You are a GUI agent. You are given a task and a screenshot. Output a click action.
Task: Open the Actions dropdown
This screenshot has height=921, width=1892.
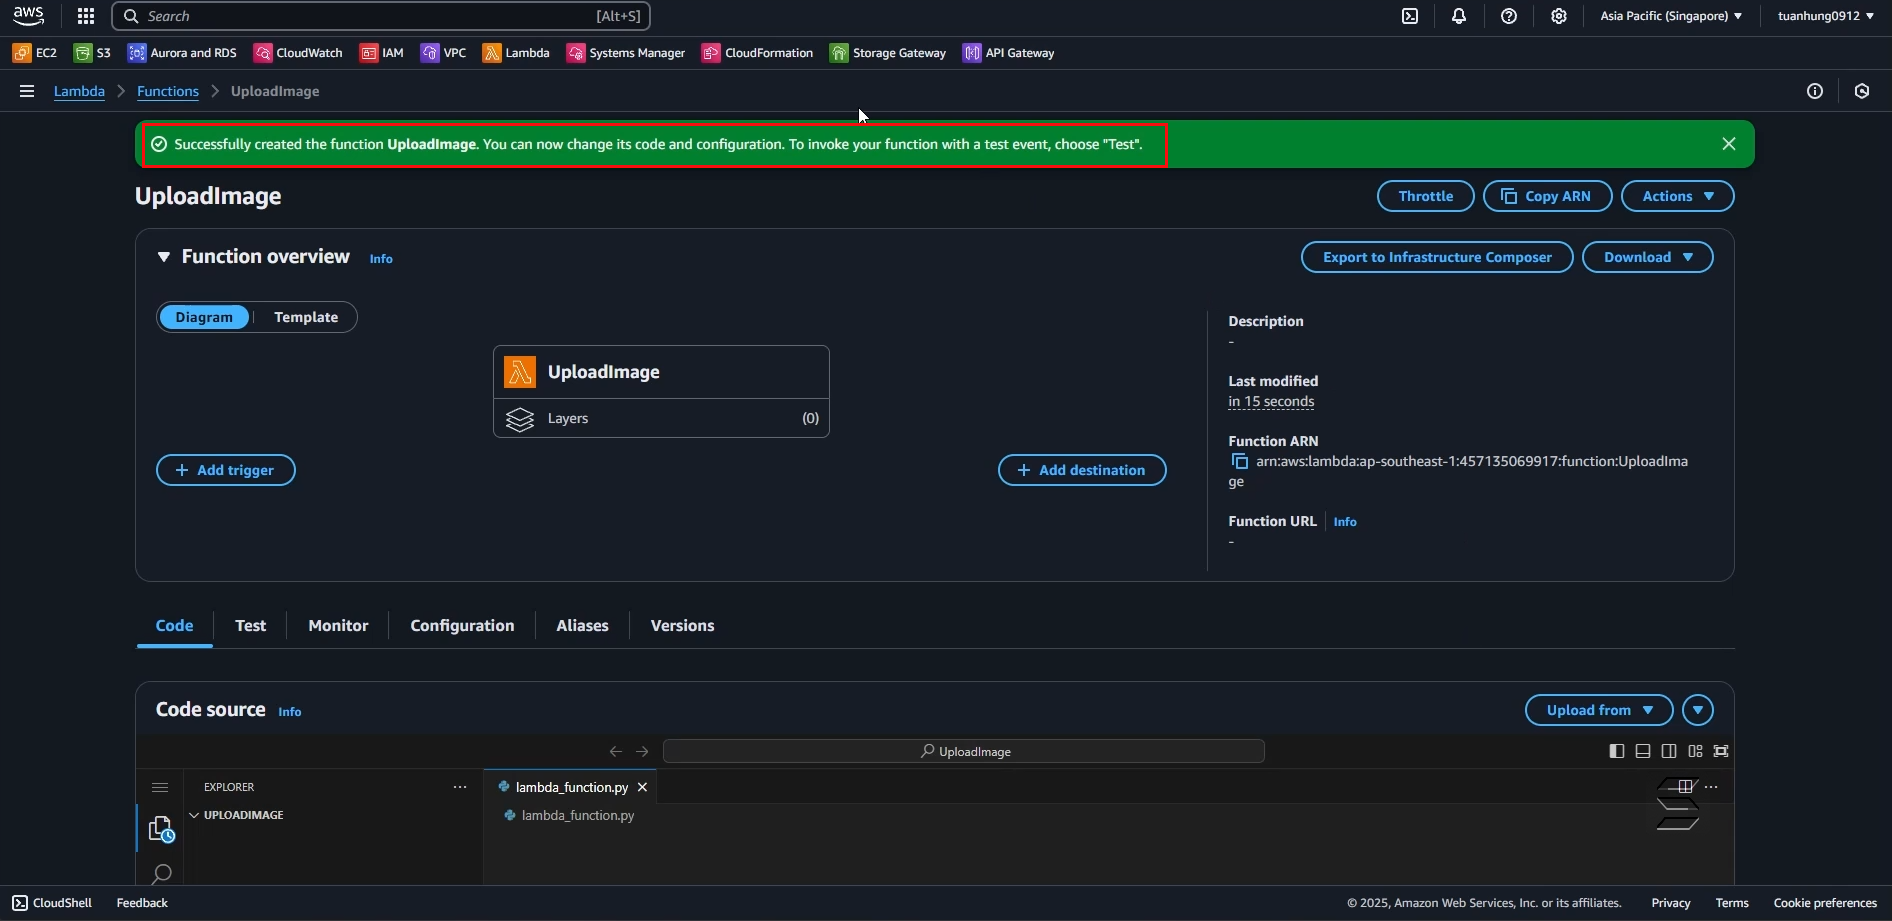click(1678, 196)
